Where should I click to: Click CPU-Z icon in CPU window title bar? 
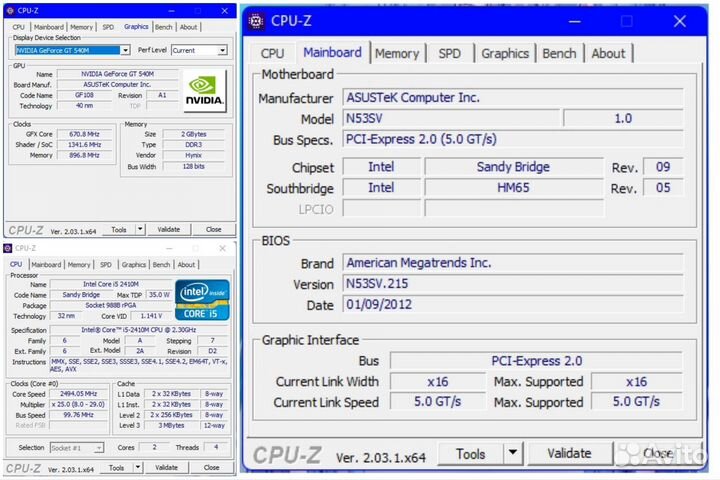tap(8, 248)
